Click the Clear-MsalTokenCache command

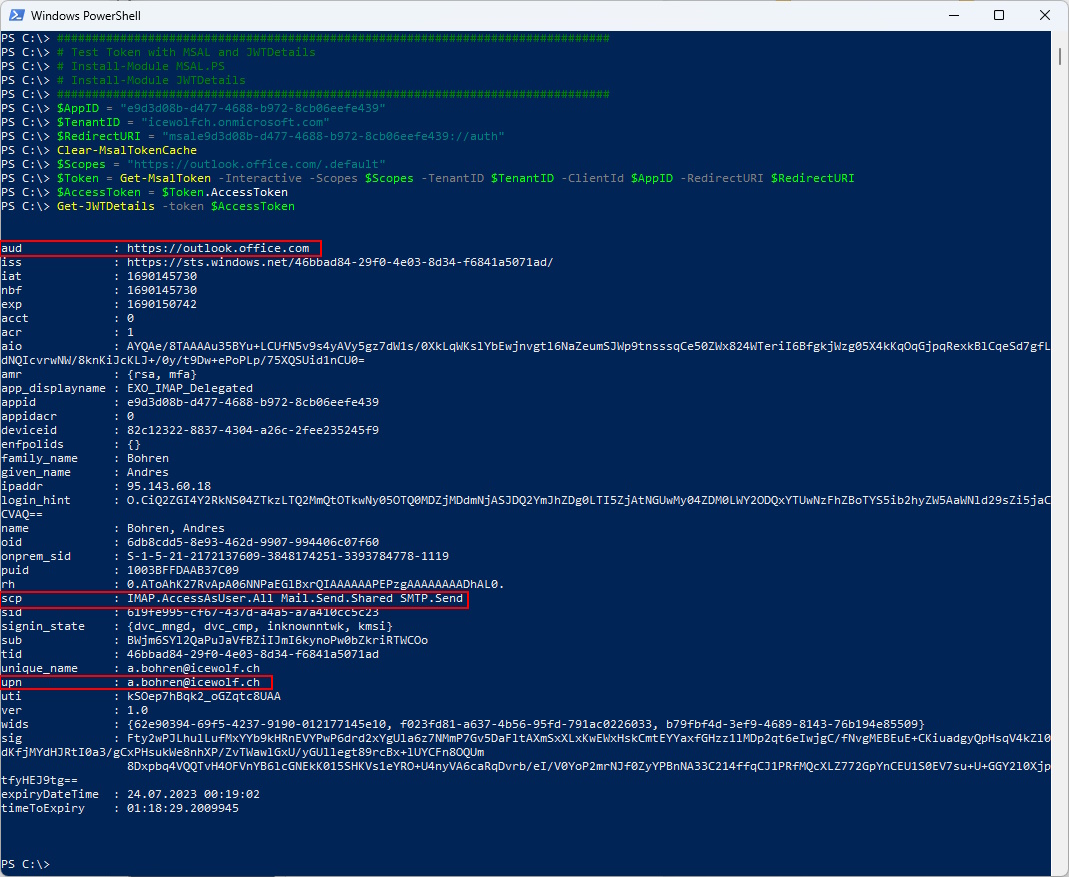pos(127,150)
